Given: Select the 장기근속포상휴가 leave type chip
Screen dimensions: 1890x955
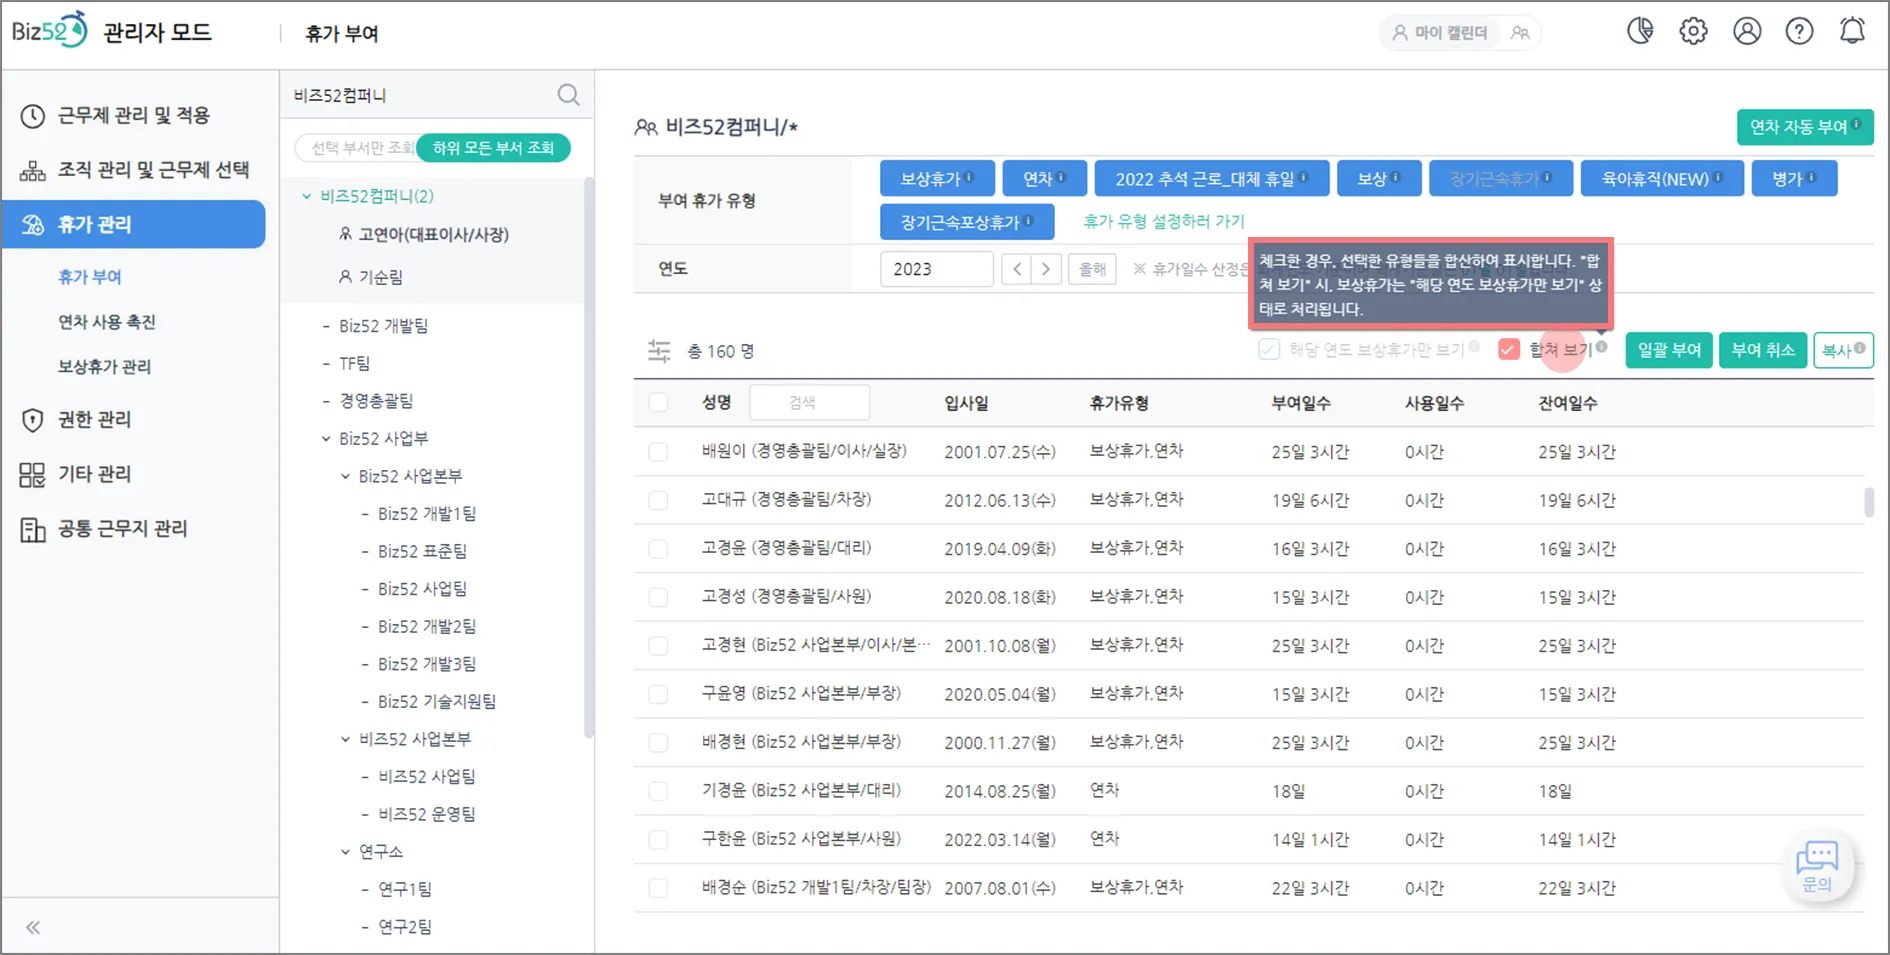Looking at the screenshot, I should pyautogui.click(x=967, y=222).
